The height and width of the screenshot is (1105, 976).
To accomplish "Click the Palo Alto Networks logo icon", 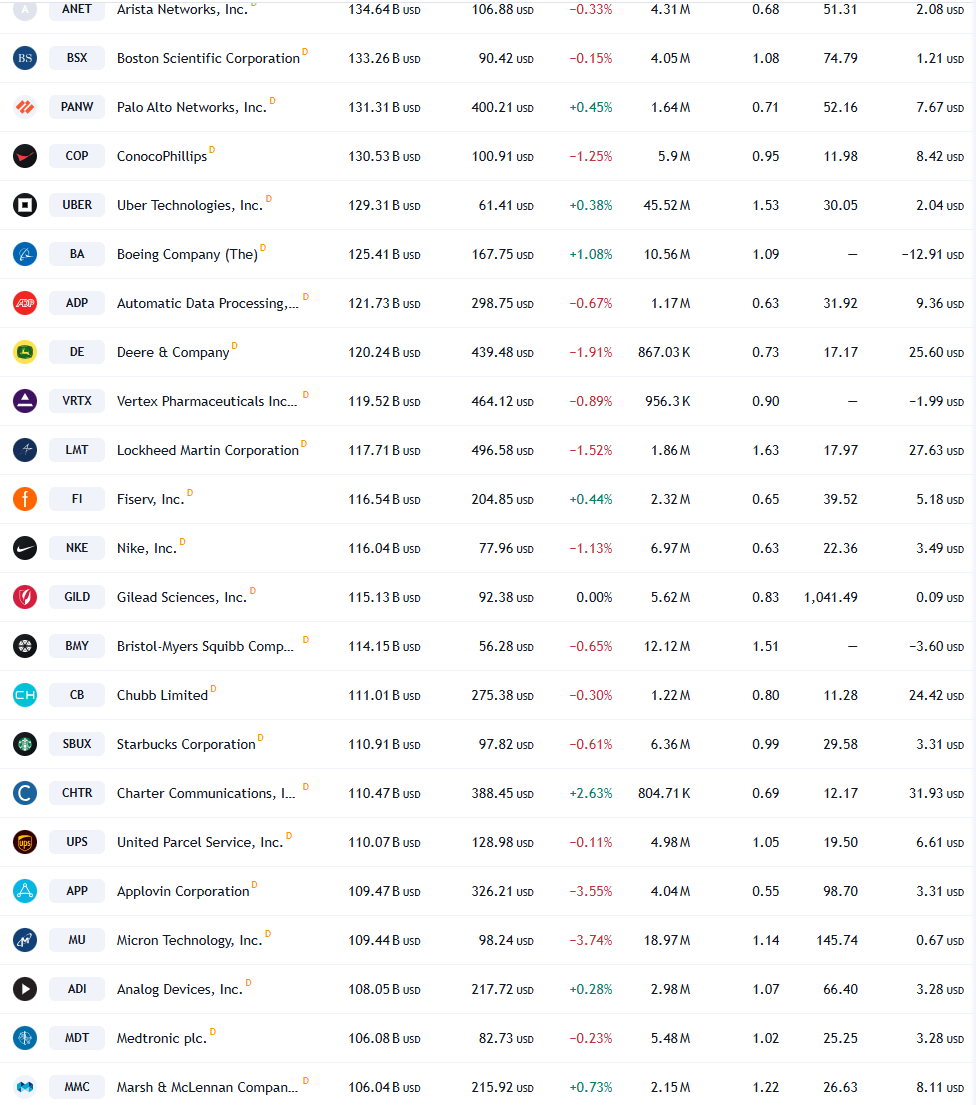I will click(x=25, y=107).
